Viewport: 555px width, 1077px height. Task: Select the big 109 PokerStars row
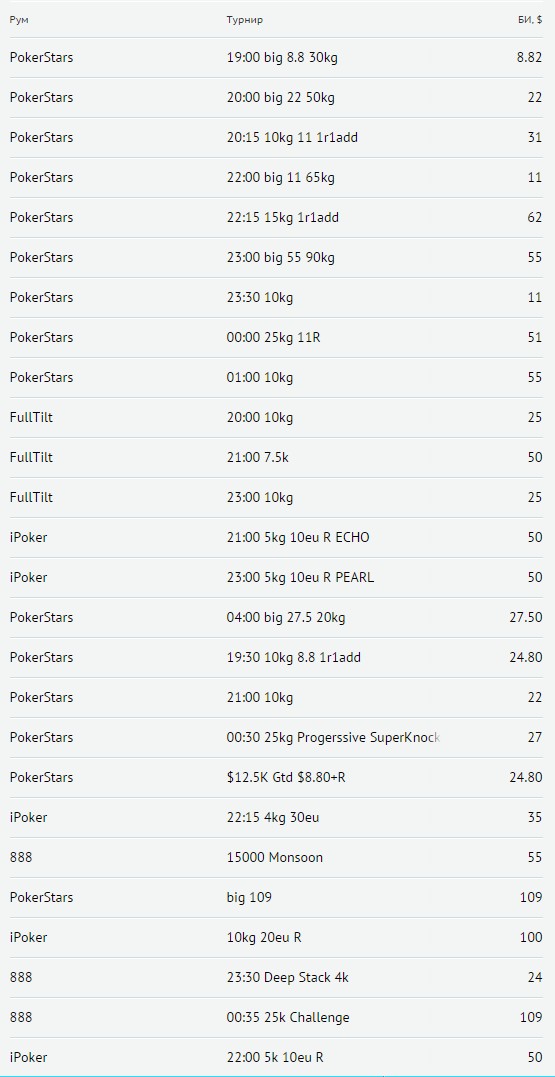click(278, 897)
